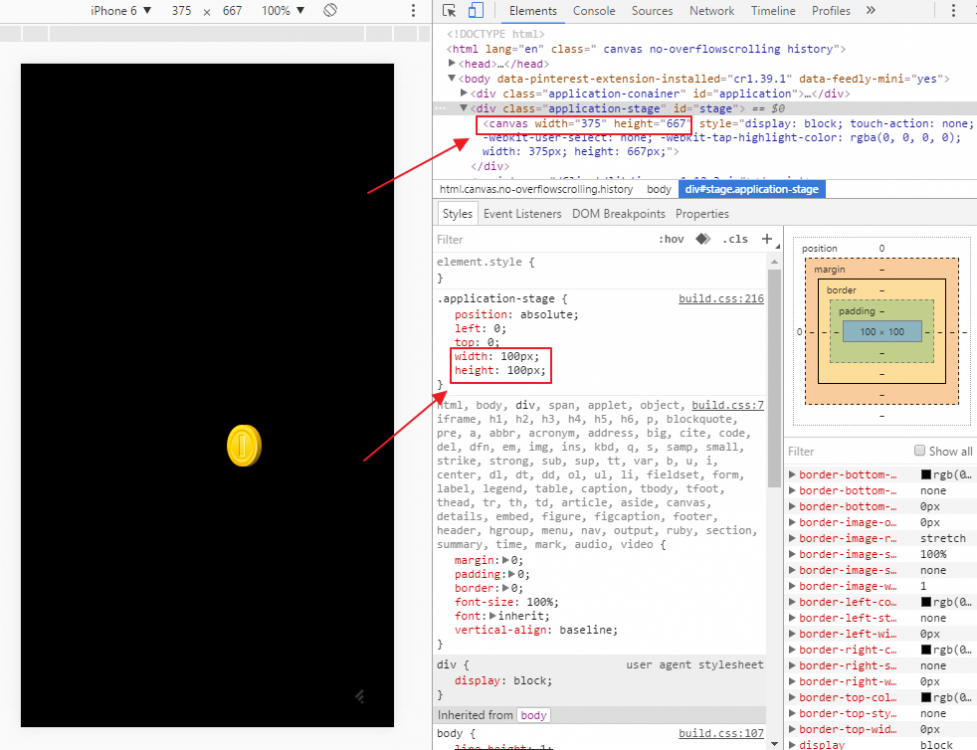Expand the margin shorthand property
This screenshot has width=977, height=750.
[x=506, y=560]
